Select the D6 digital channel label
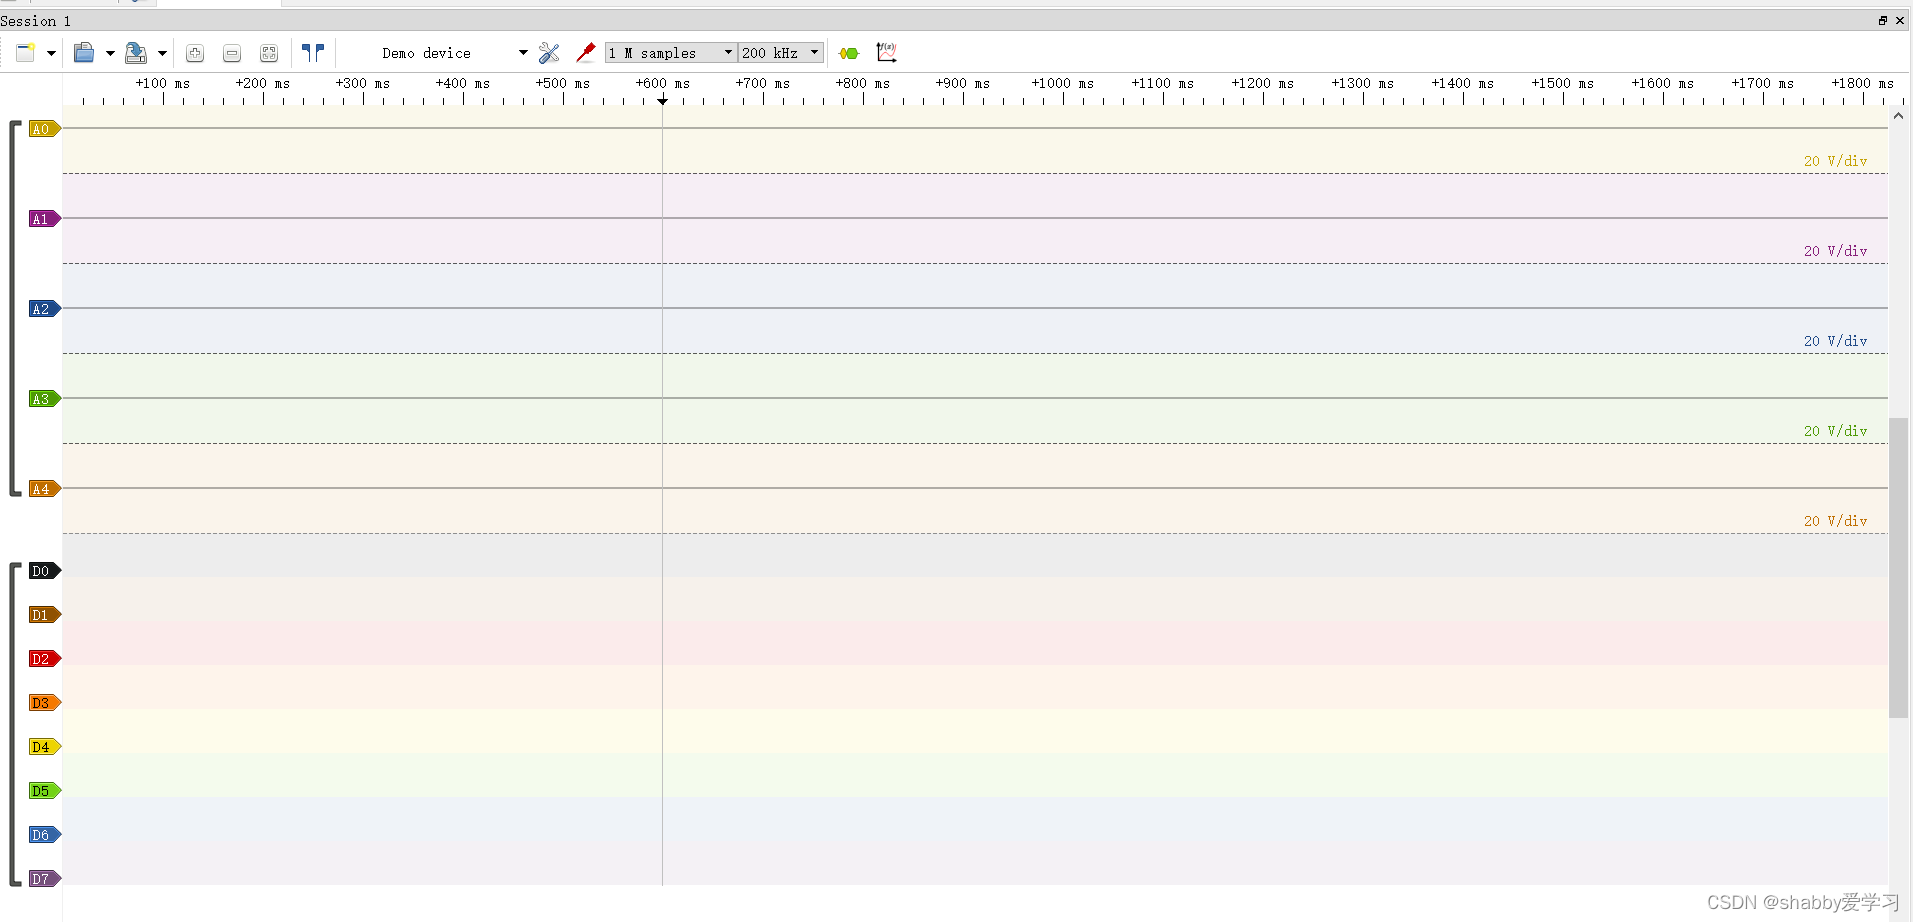Viewport: 1913px width, 922px height. (45, 835)
